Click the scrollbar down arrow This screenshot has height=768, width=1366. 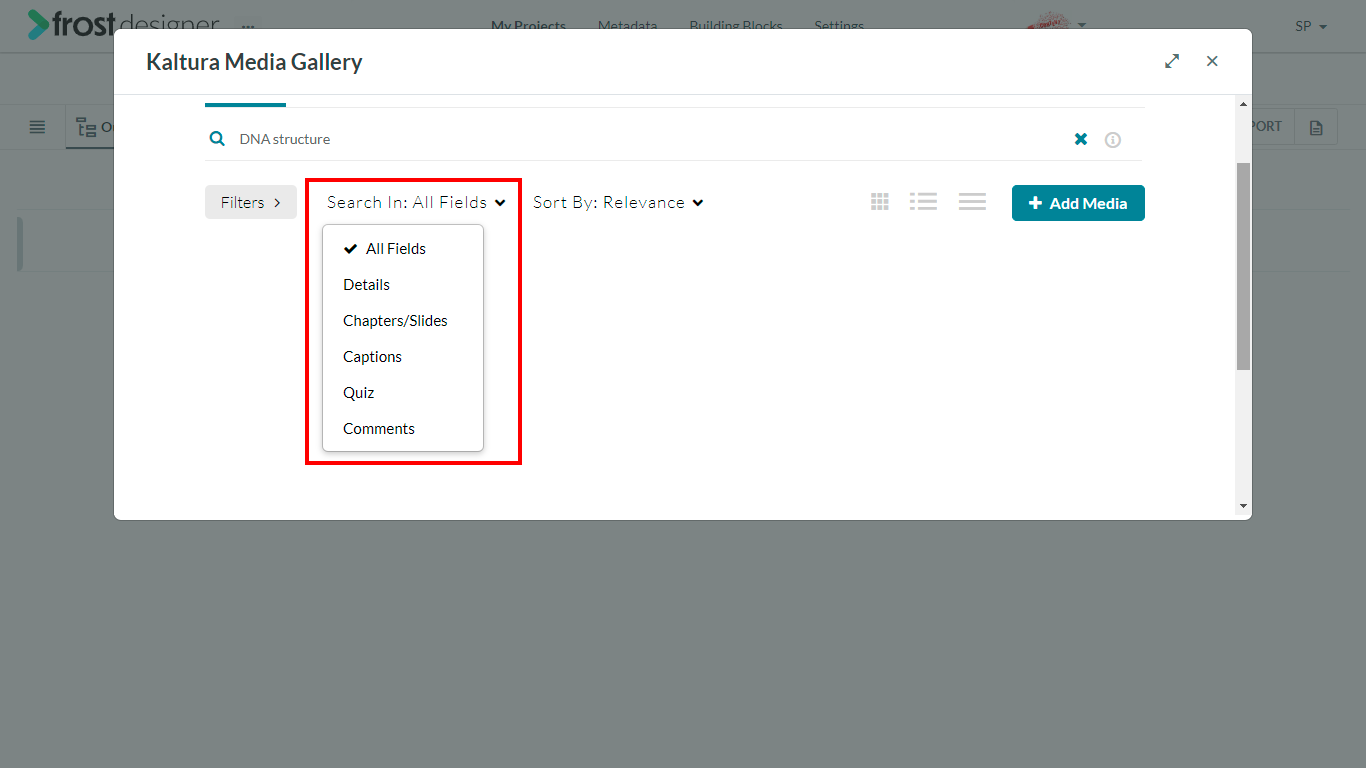click(x=1243, y=506)
